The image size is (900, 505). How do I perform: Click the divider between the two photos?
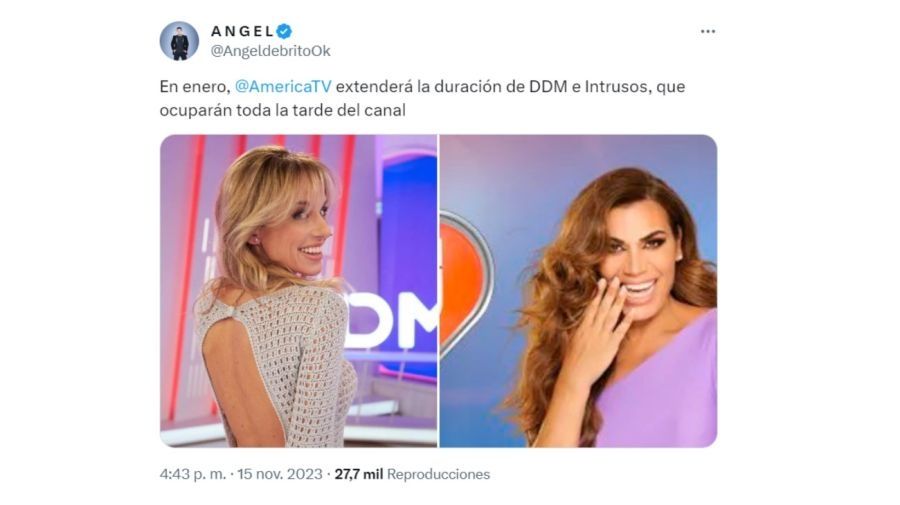tap(439, 291)
